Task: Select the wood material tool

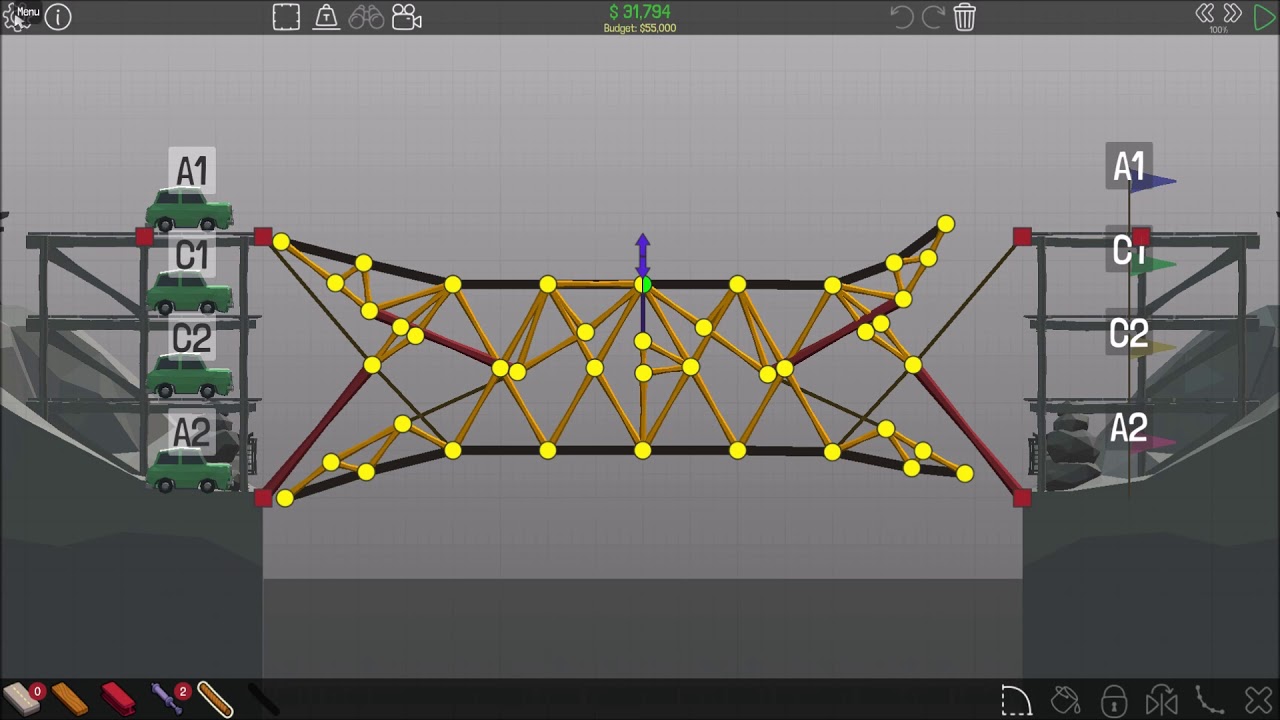Action: pyautogui.click(x=70, y=699)
